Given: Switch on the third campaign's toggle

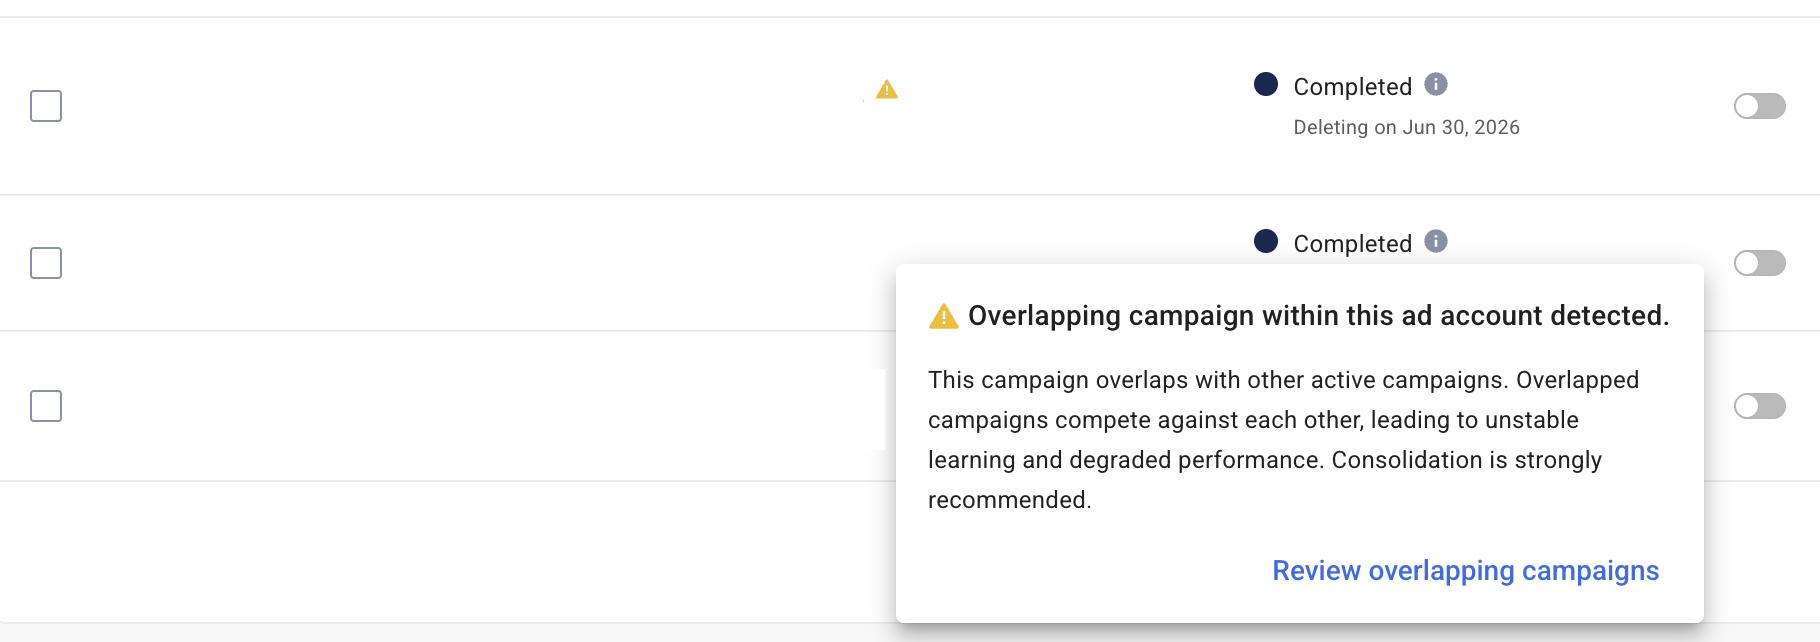Looking at the screenshot, I should point(1759,406).
